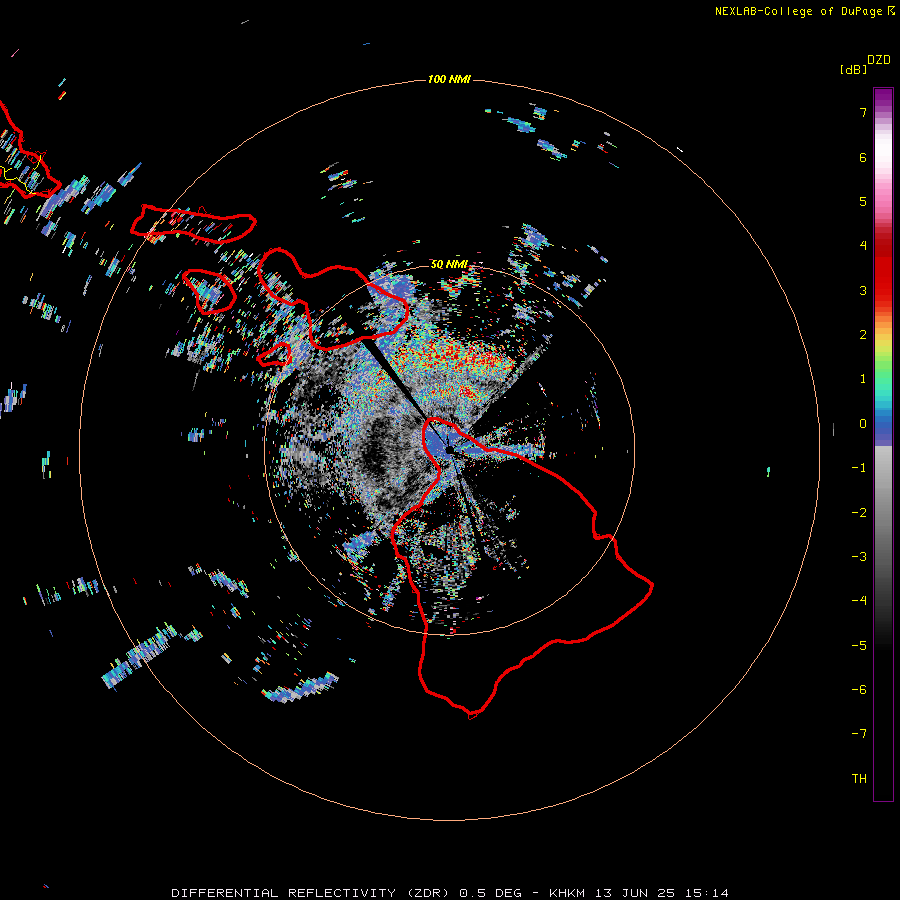900x900 pixels.
Task: Click the 50 NMI range ring label
Action: tap(449, 265)
